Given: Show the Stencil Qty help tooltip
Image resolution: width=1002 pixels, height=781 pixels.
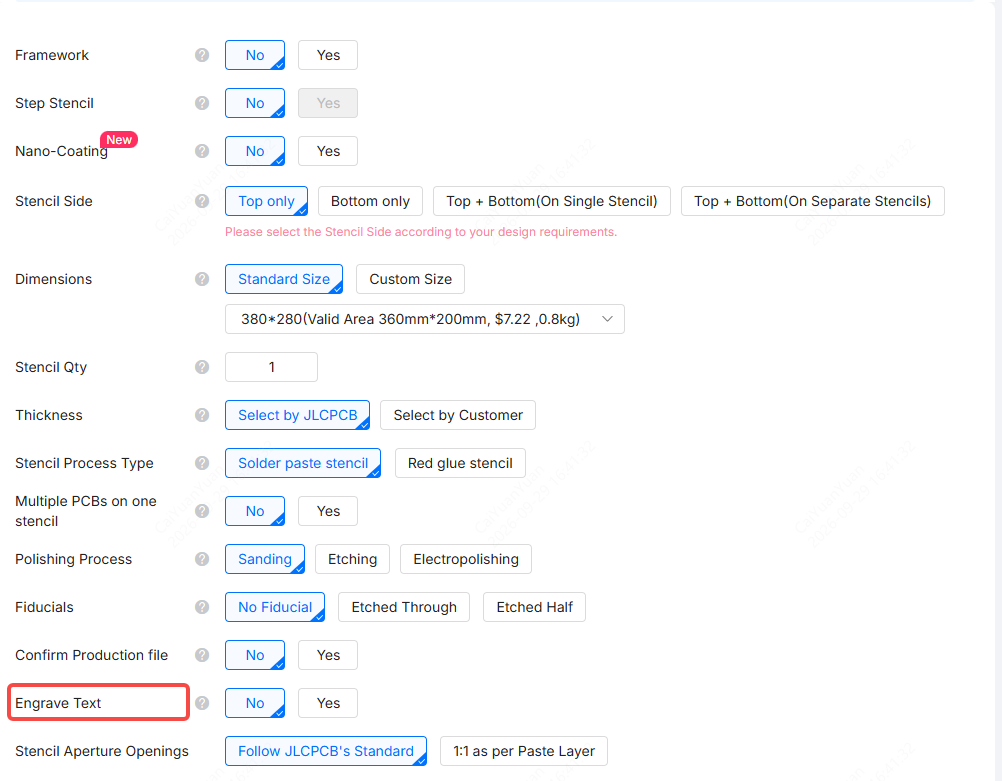Looking at the screenshot, I should pos(202,367).
